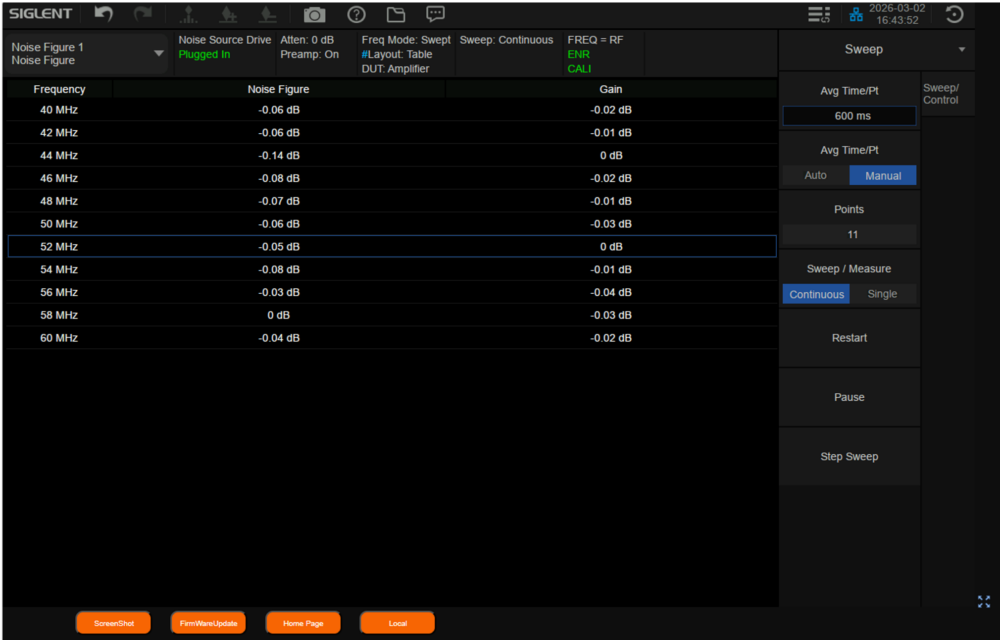Select the Sweep/Control side tab
Viewport: 1000px width, 640px height.
[941, 94]
